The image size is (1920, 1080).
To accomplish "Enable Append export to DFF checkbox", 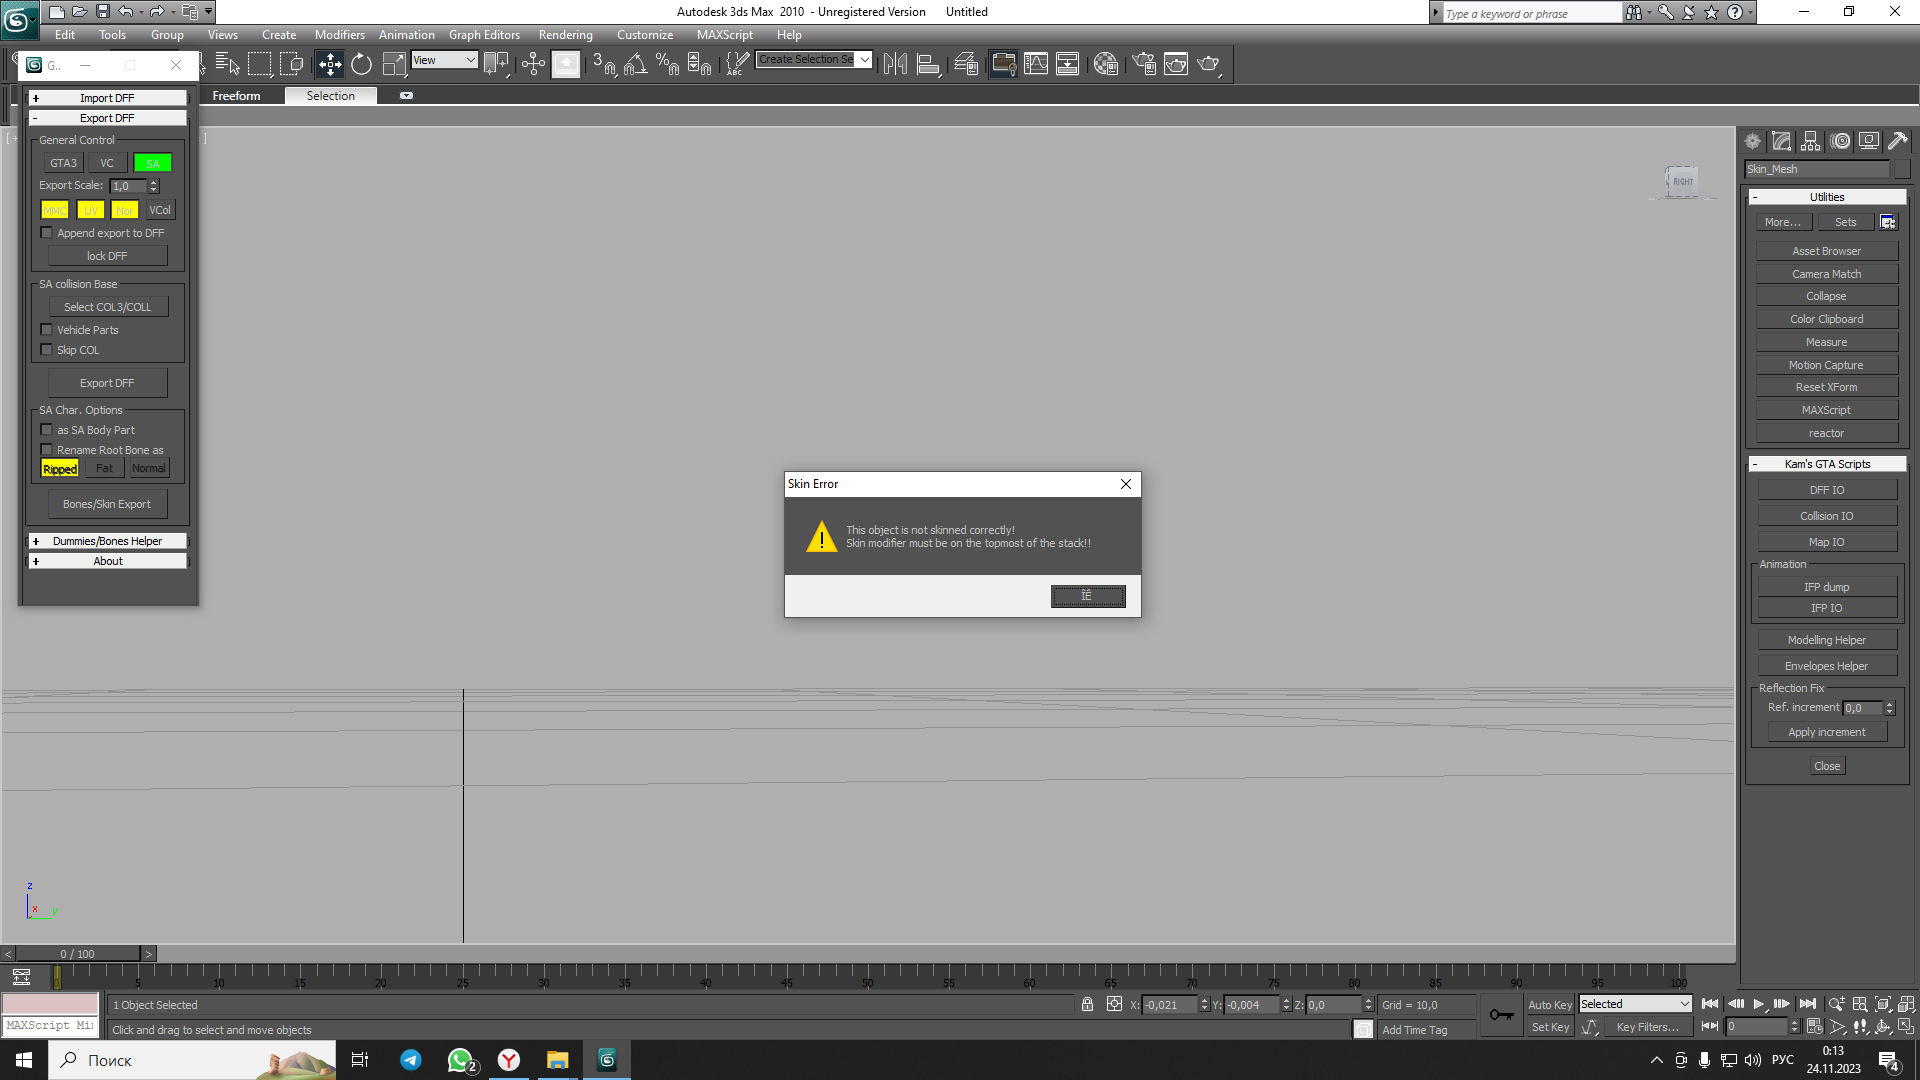I will click(x=46, y=233).
